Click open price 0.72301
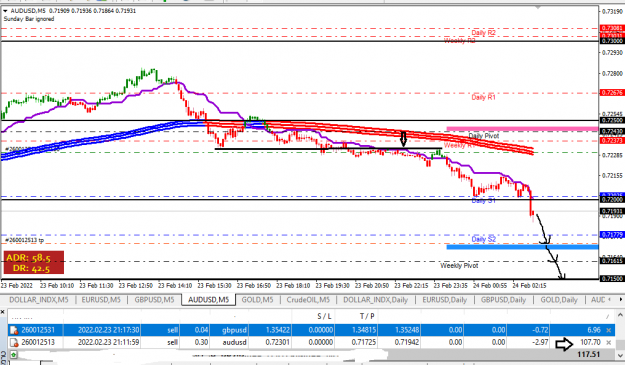 278,342
